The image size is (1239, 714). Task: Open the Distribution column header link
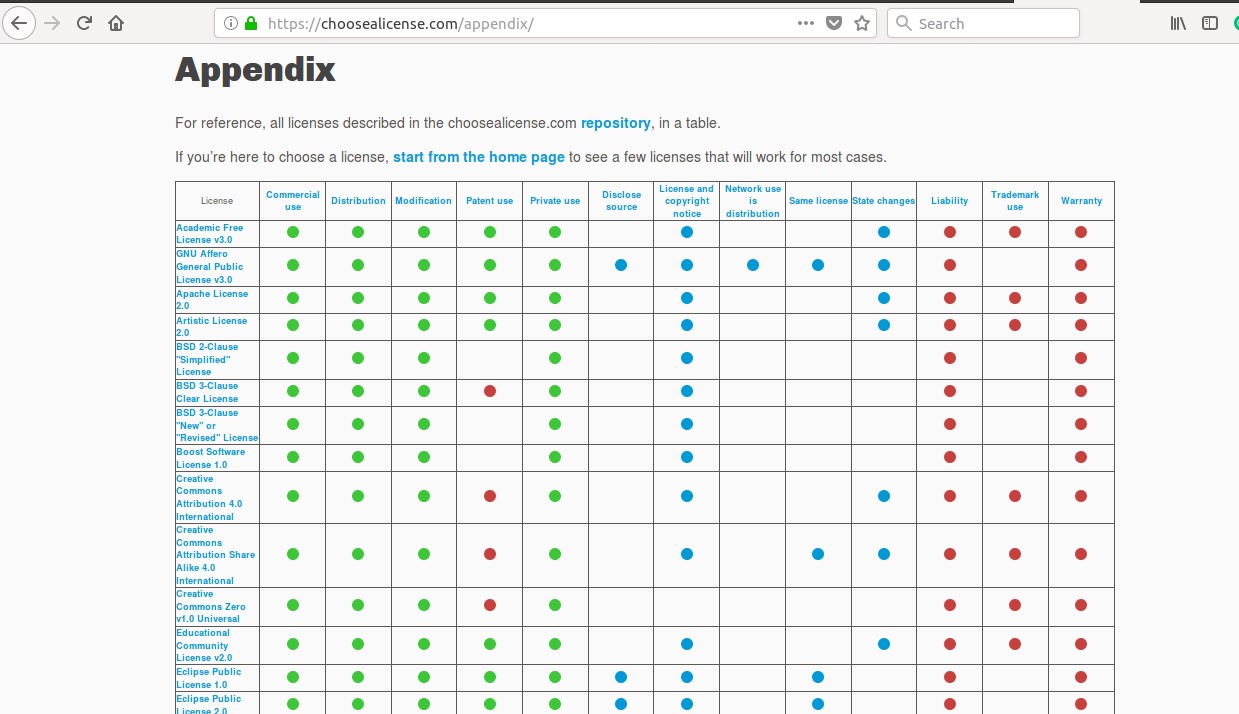click(x=358, y=201)
